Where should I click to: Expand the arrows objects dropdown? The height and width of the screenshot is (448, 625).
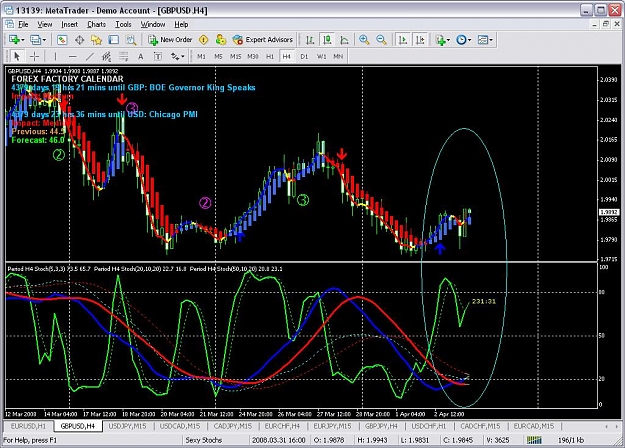(x=183, y=57)
